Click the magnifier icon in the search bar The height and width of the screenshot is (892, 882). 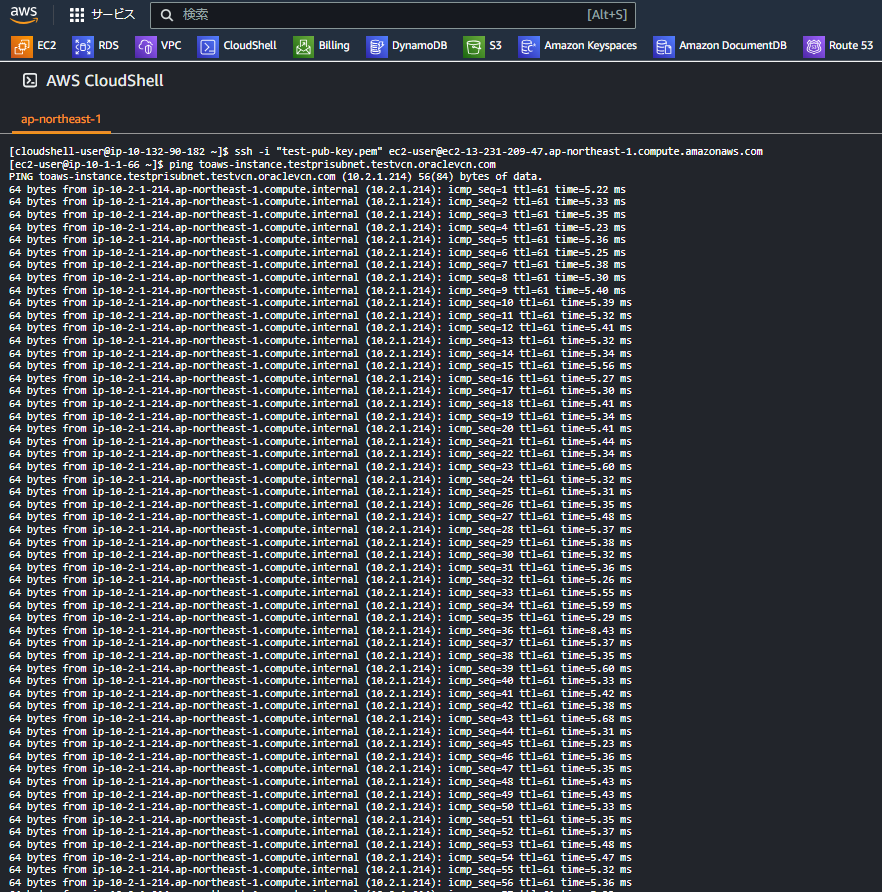[166, 15]
